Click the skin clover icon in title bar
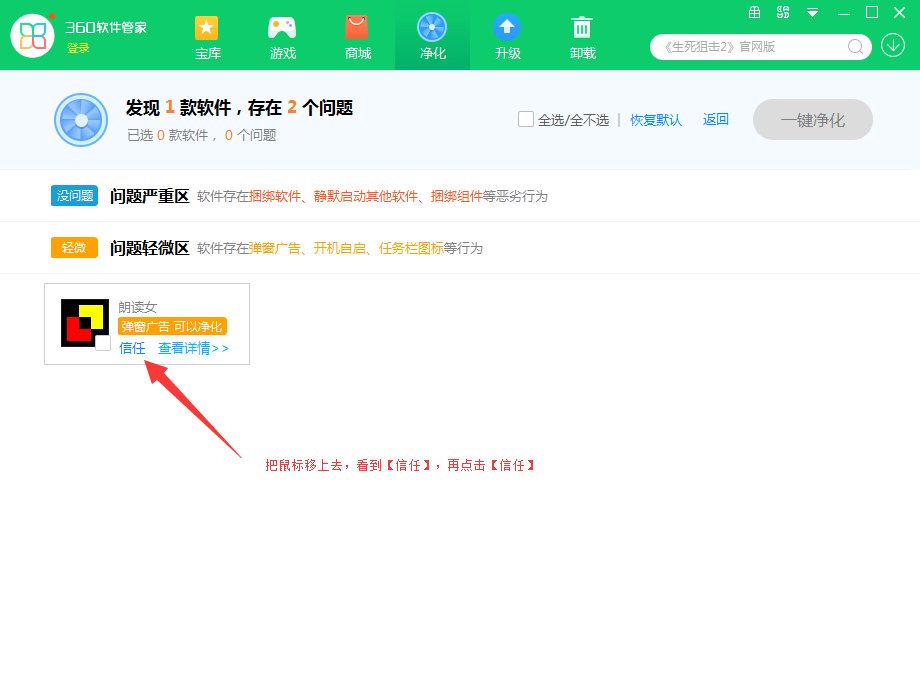This screenshot has height=680, width=920. [783, 12]
